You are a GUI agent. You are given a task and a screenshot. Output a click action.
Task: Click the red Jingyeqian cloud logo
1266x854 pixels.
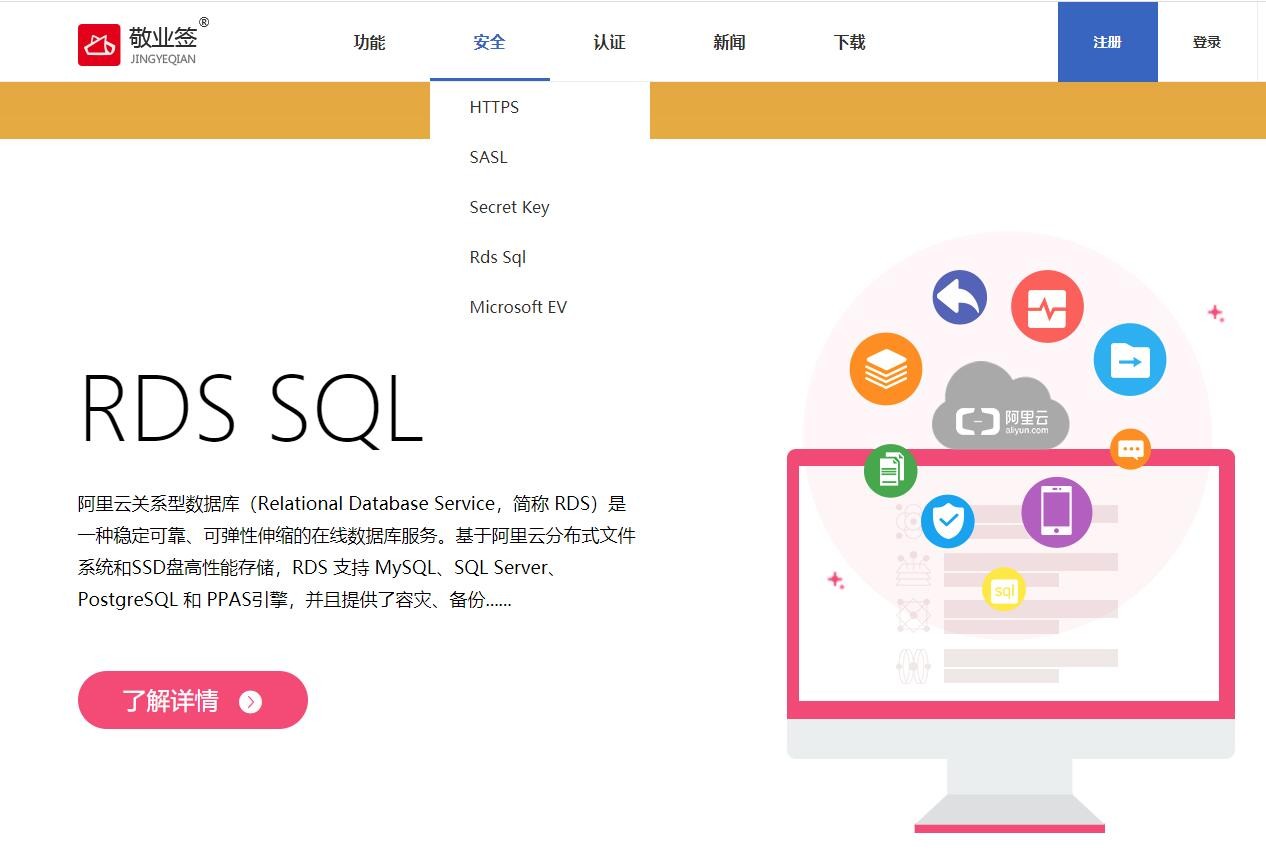click(x=99, y=44)
